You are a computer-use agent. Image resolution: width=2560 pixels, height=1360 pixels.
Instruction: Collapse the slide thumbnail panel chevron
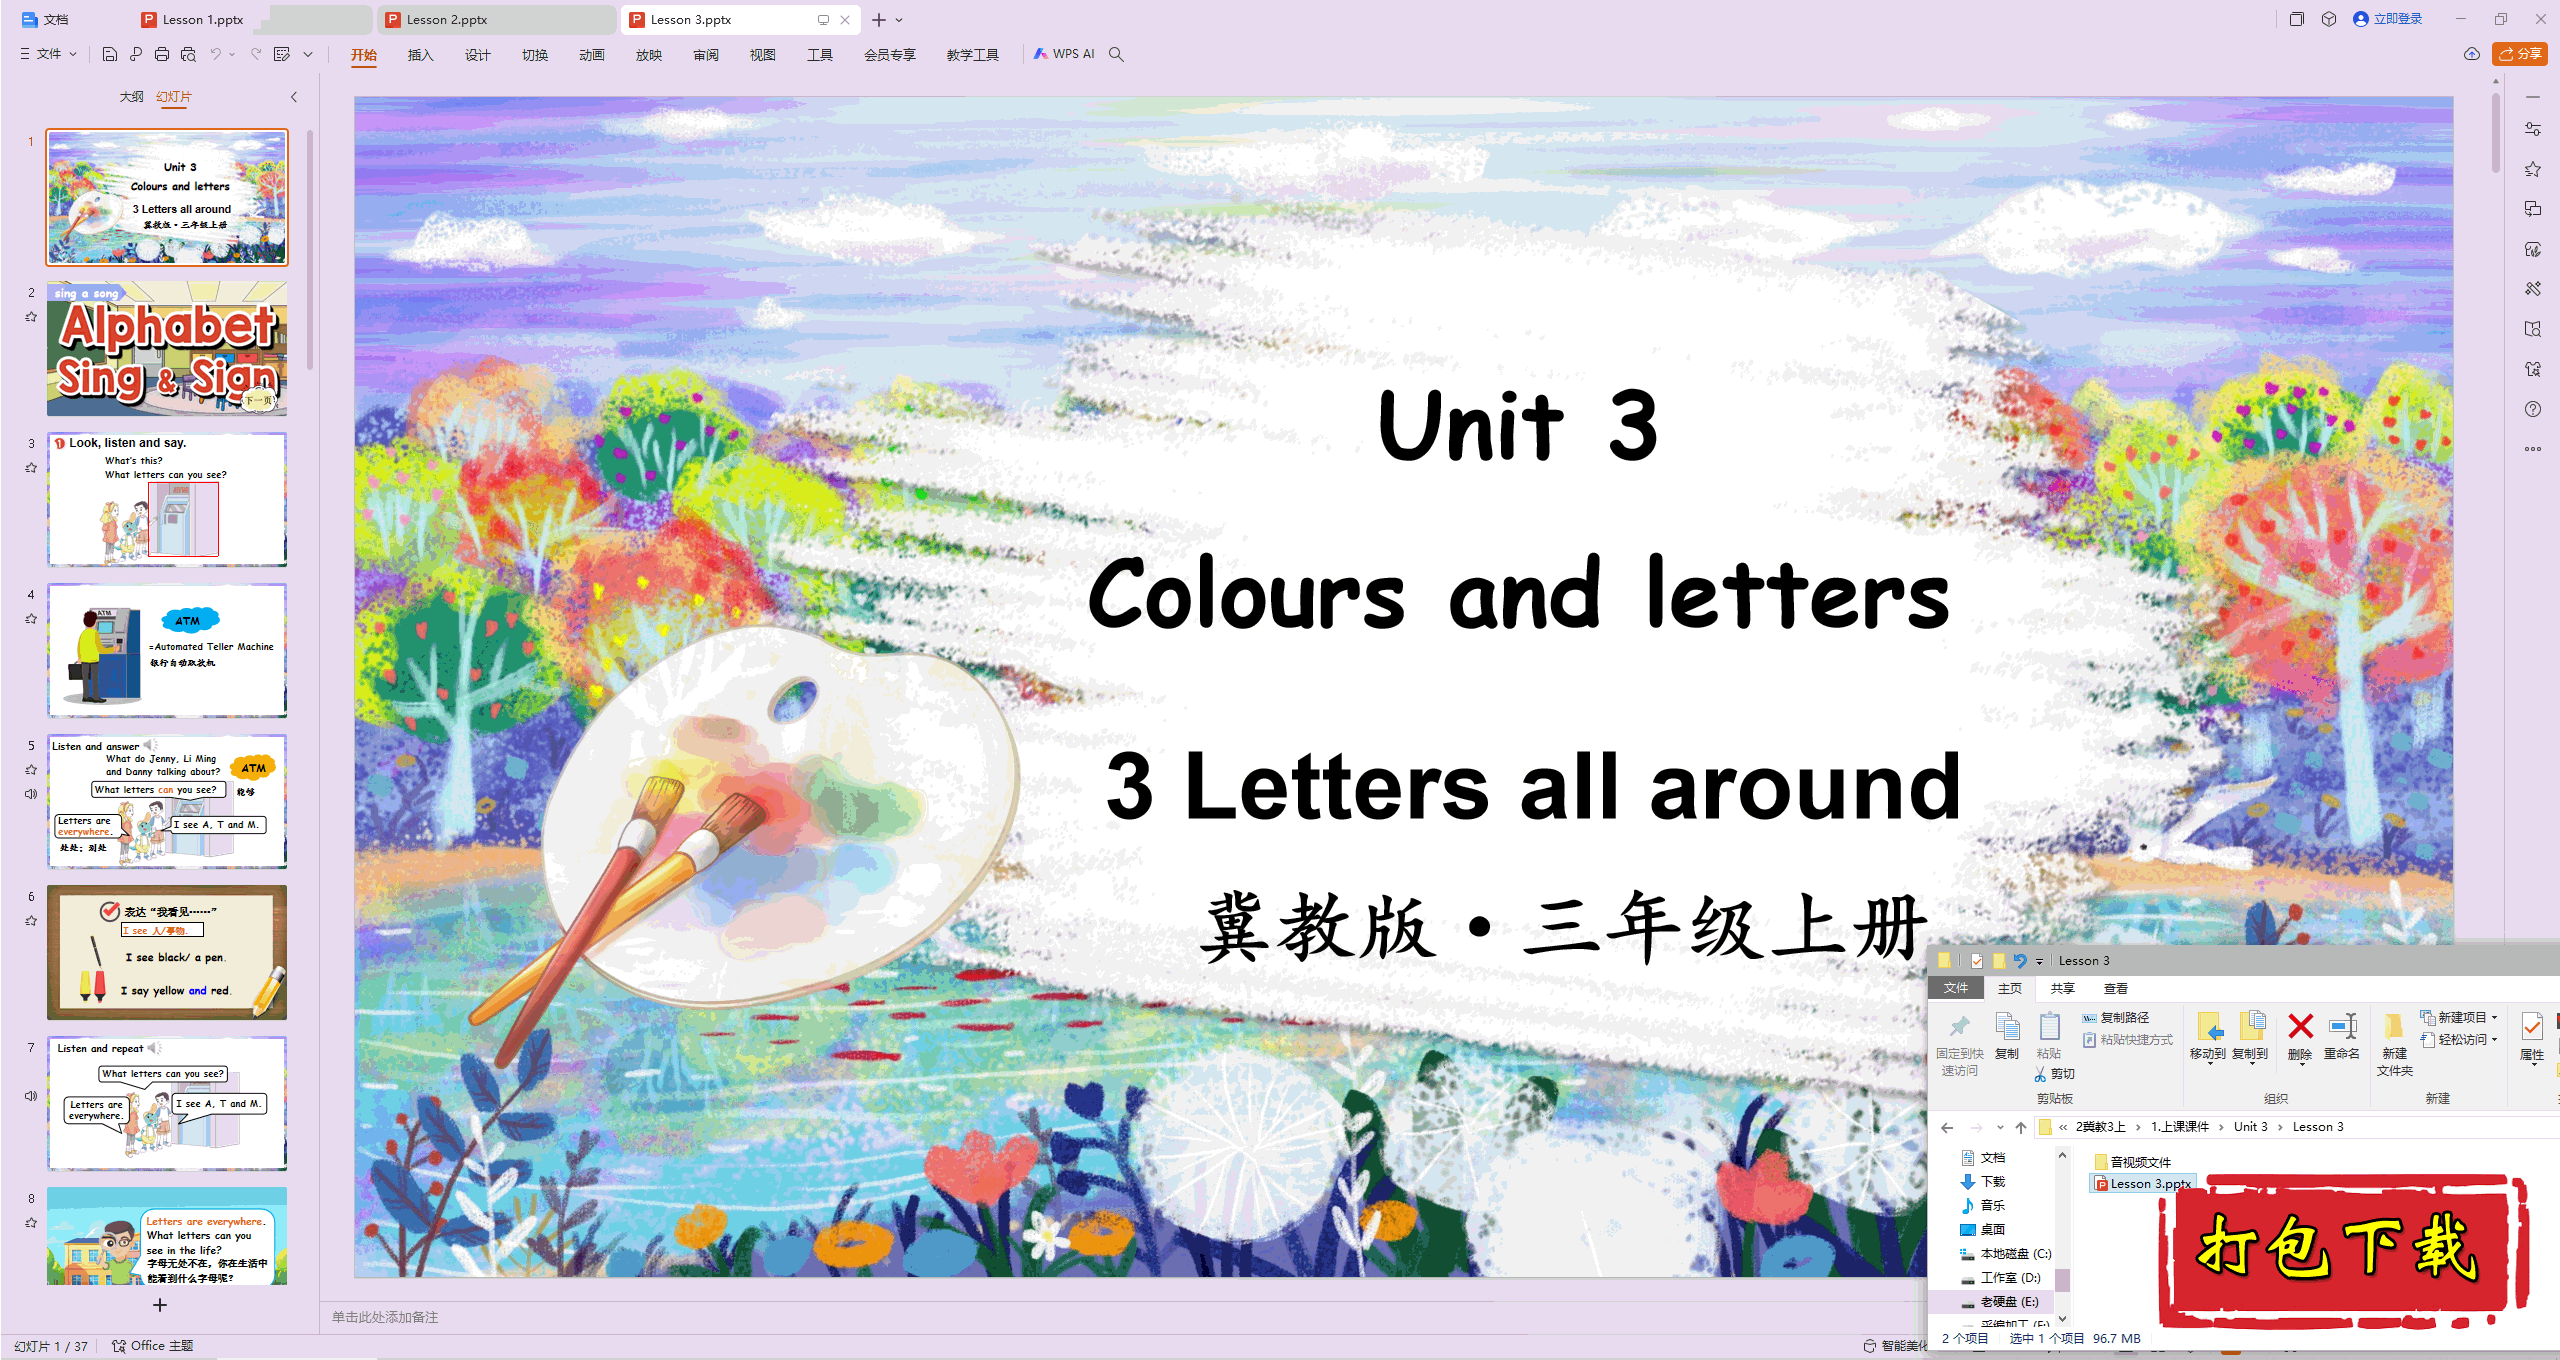[x=294, y=97]
